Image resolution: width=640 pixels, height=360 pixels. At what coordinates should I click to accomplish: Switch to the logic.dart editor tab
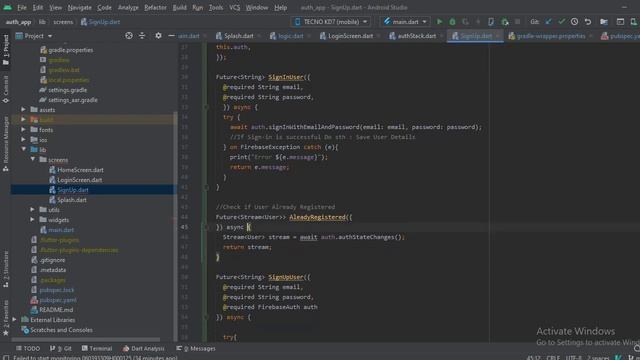point(290,36)
